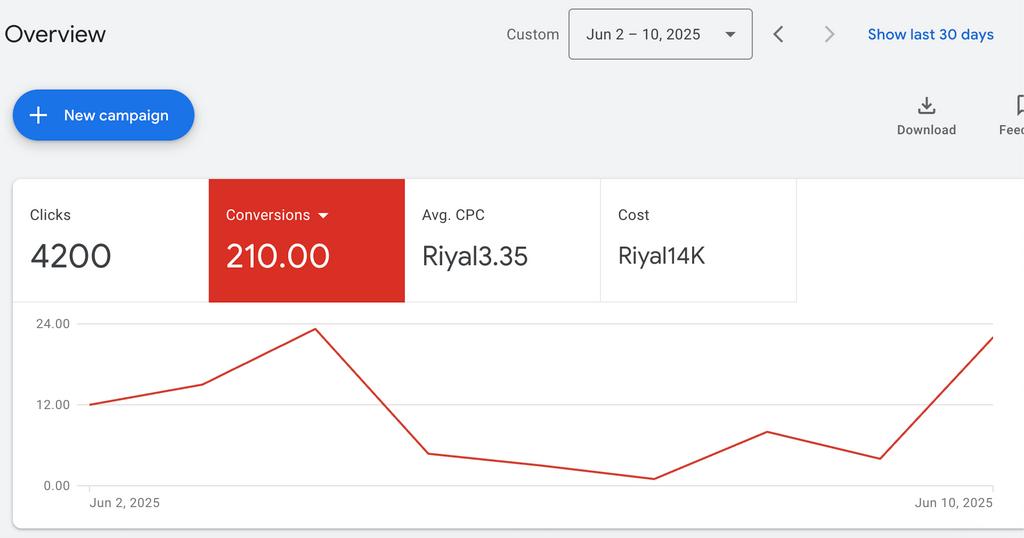Screen dimensions: 1024x538
Task: Click the plus icon in New campaign
Action: pyautogui.click(x=38, y=115)
